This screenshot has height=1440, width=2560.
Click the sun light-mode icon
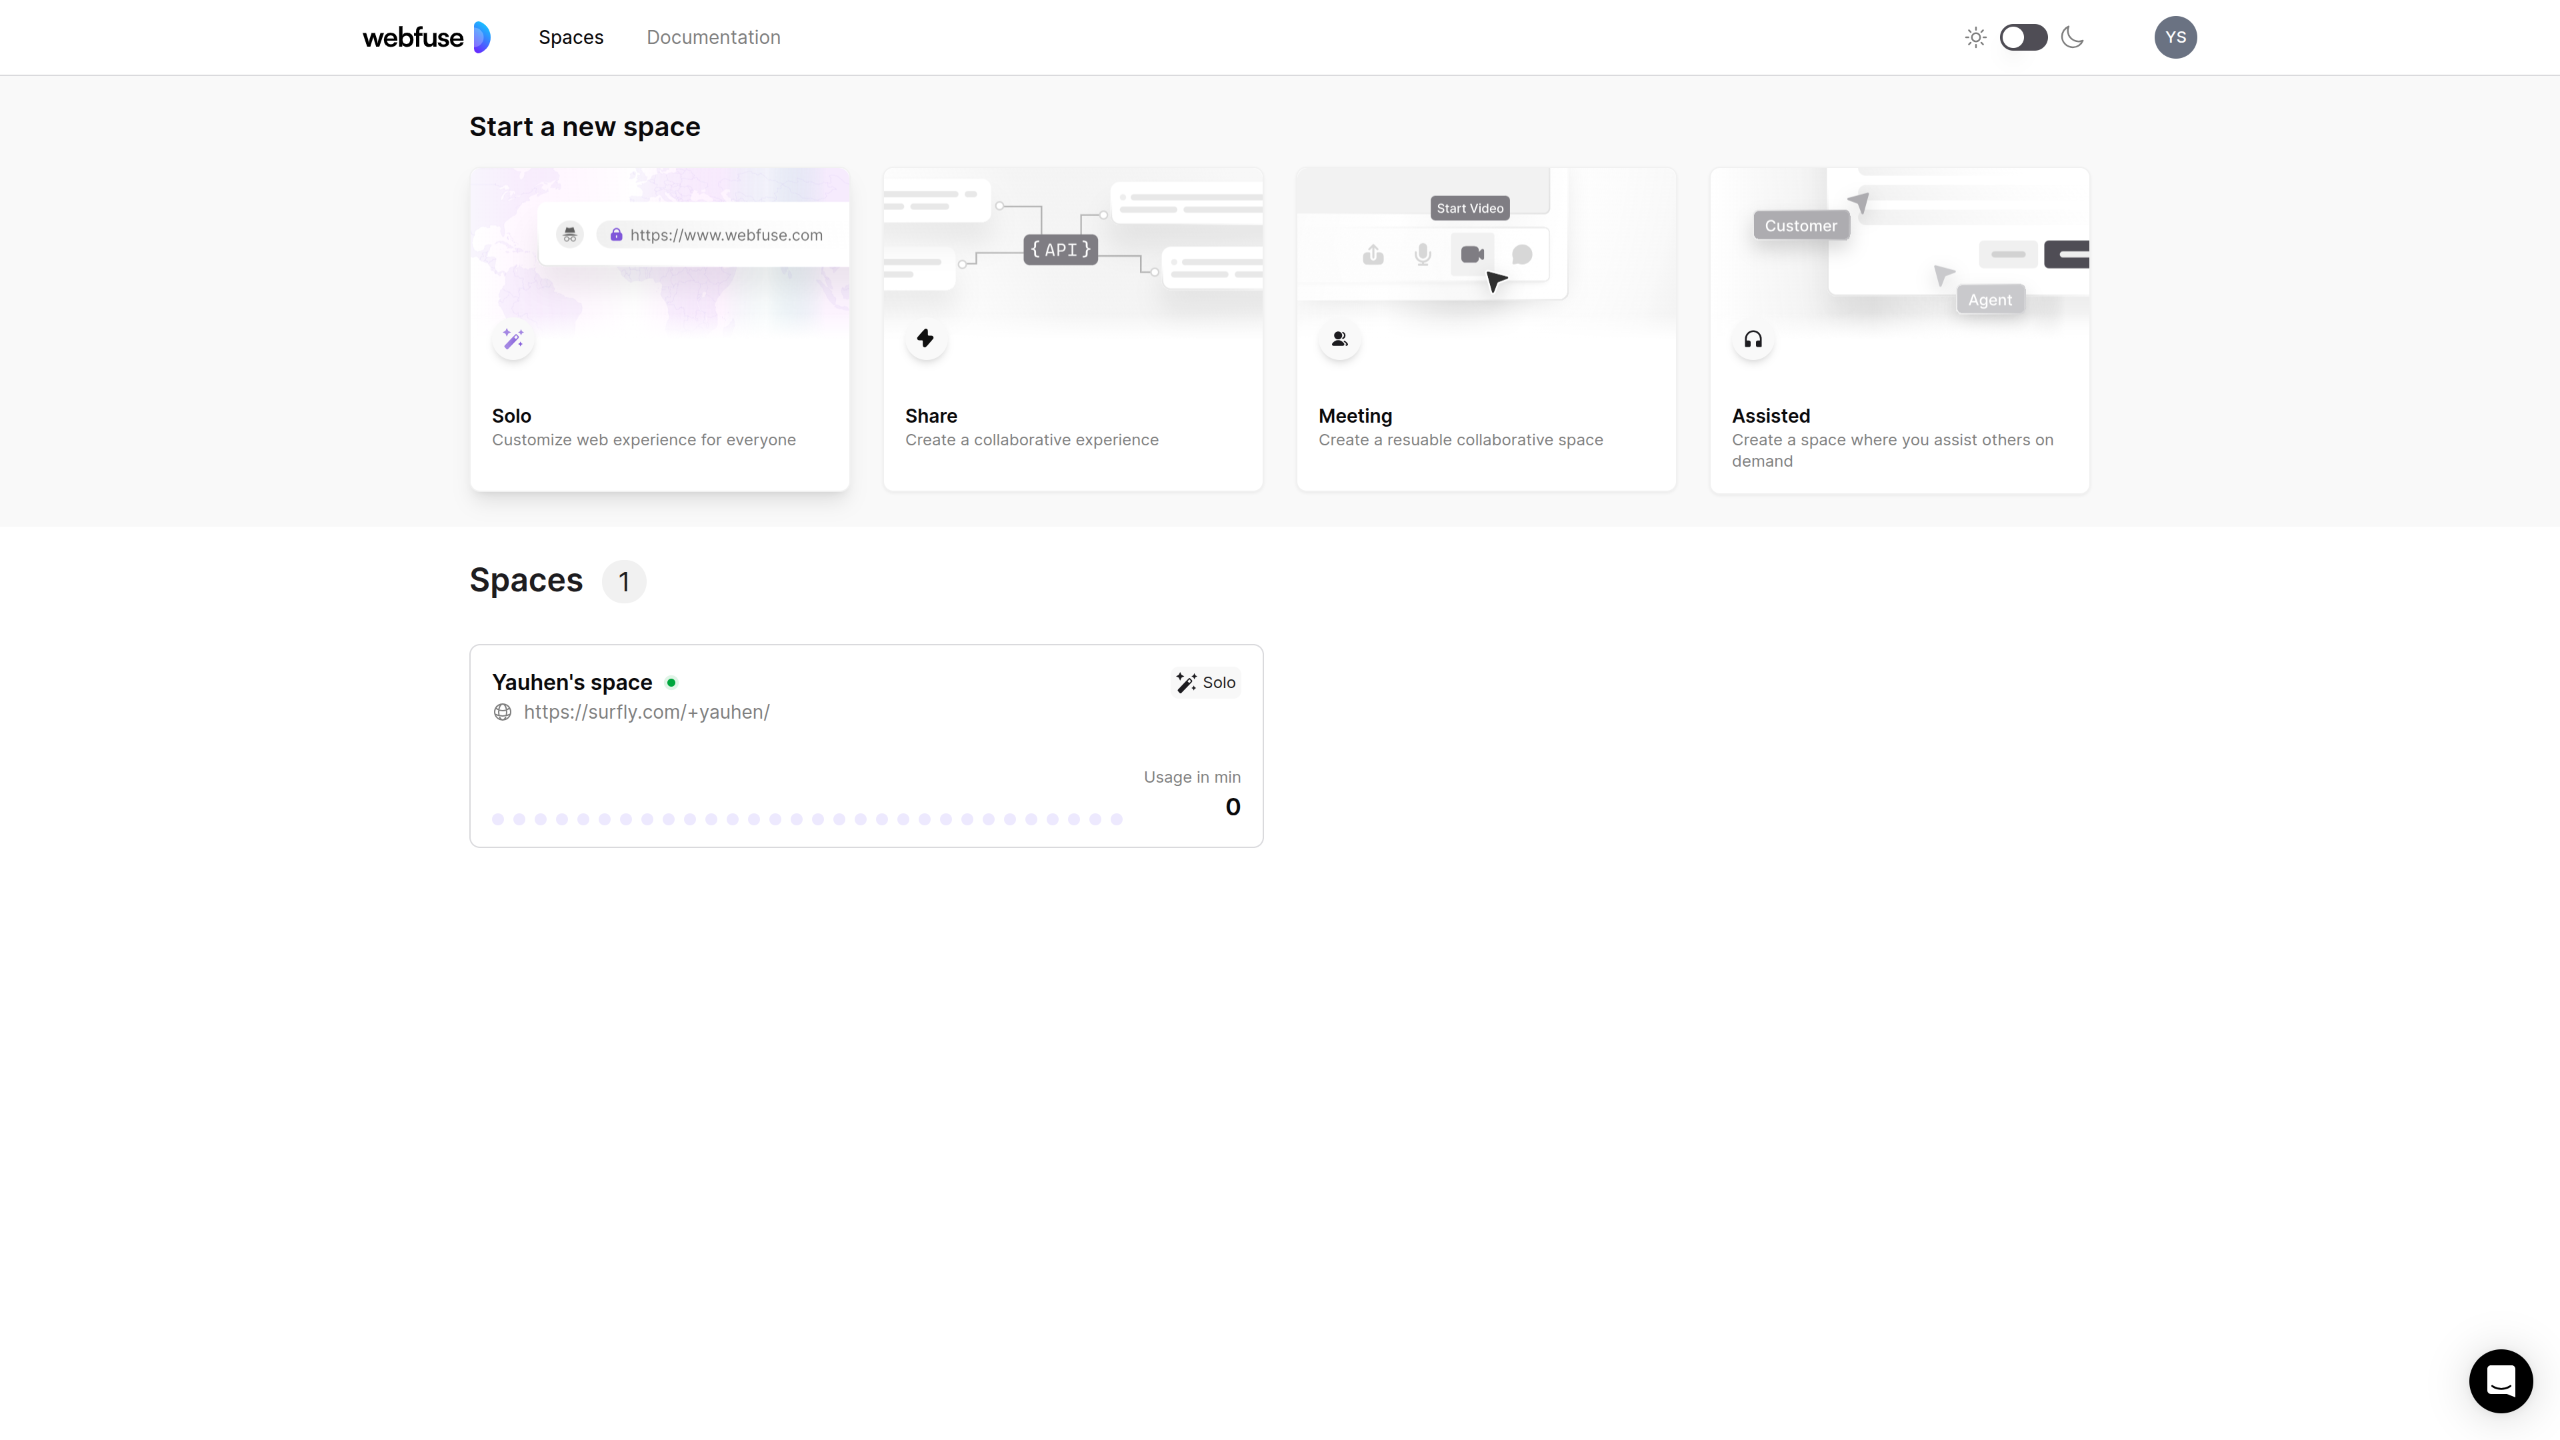[x=1975, y=38]
